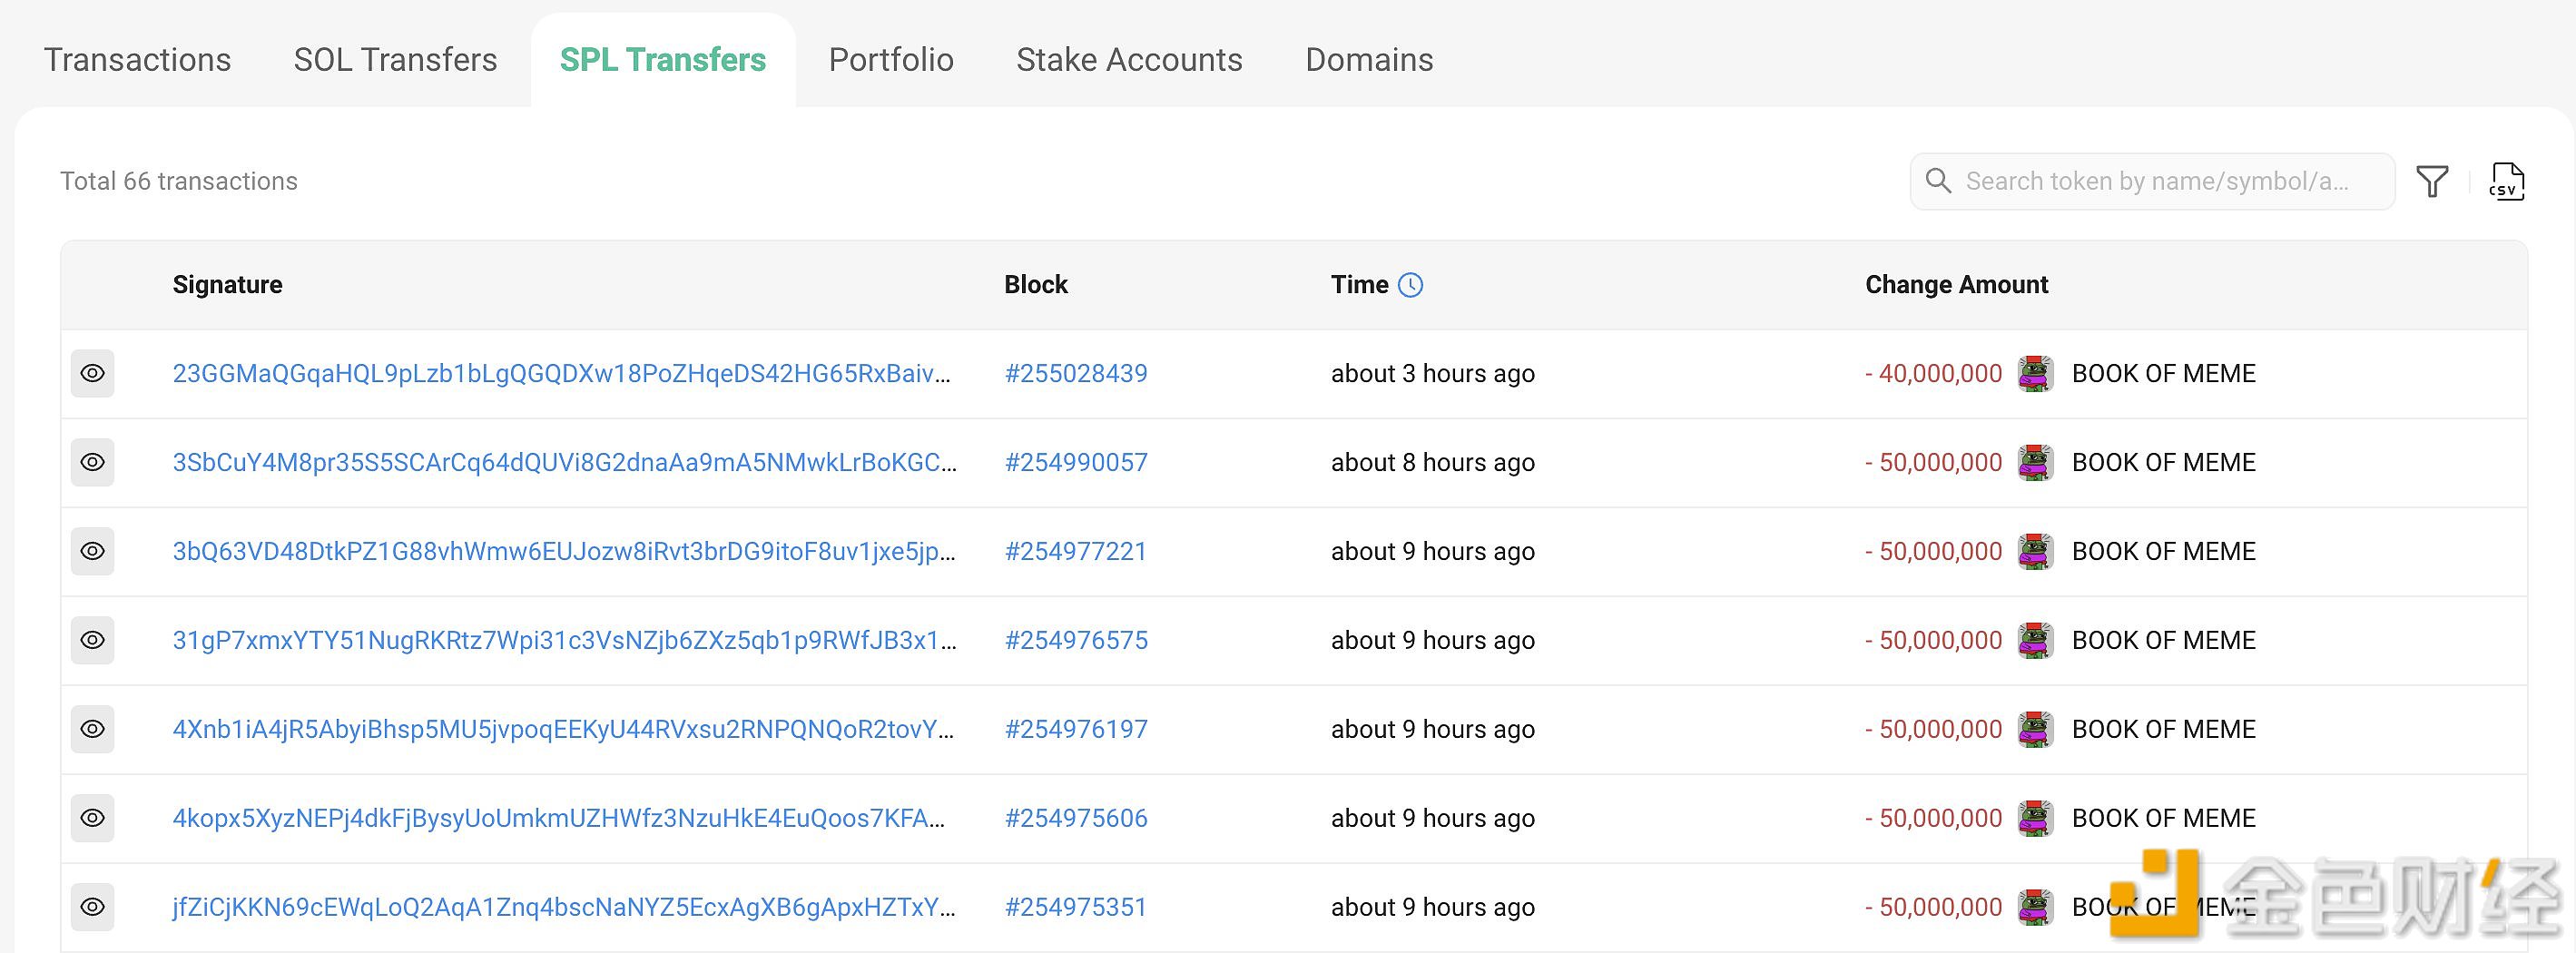Click the search magnifier icon
2576x953 pixels.
click(x=1938, y=181)
